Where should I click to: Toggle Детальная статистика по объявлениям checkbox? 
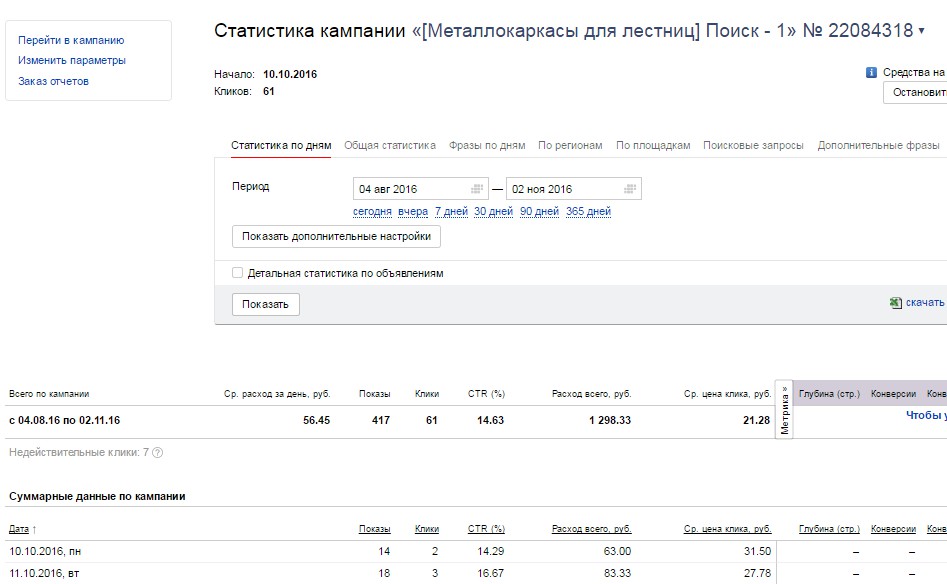pos(238,273)
